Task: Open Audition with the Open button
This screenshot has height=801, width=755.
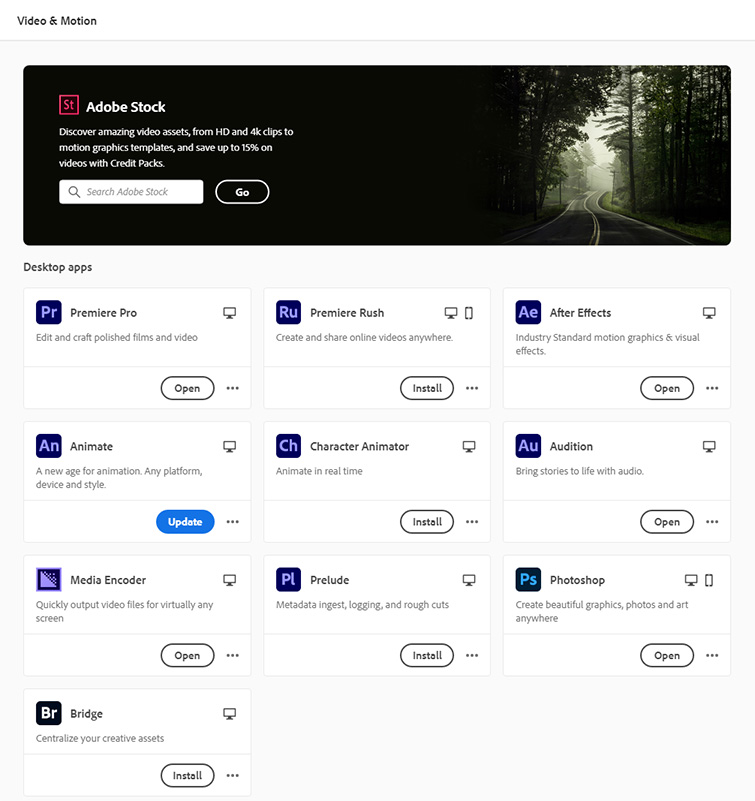Action: coord(667,522)
